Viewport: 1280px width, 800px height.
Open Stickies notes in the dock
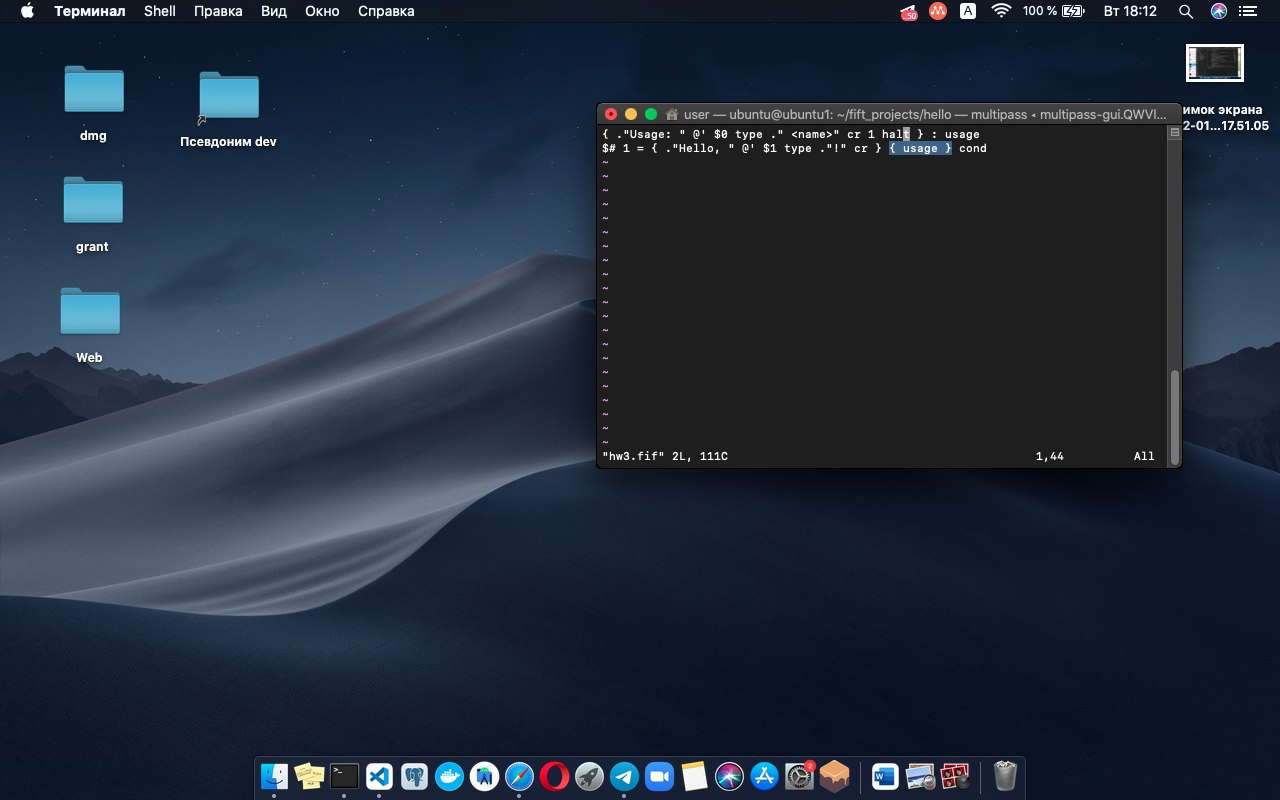pyautogui.click(x=309, y=776)
